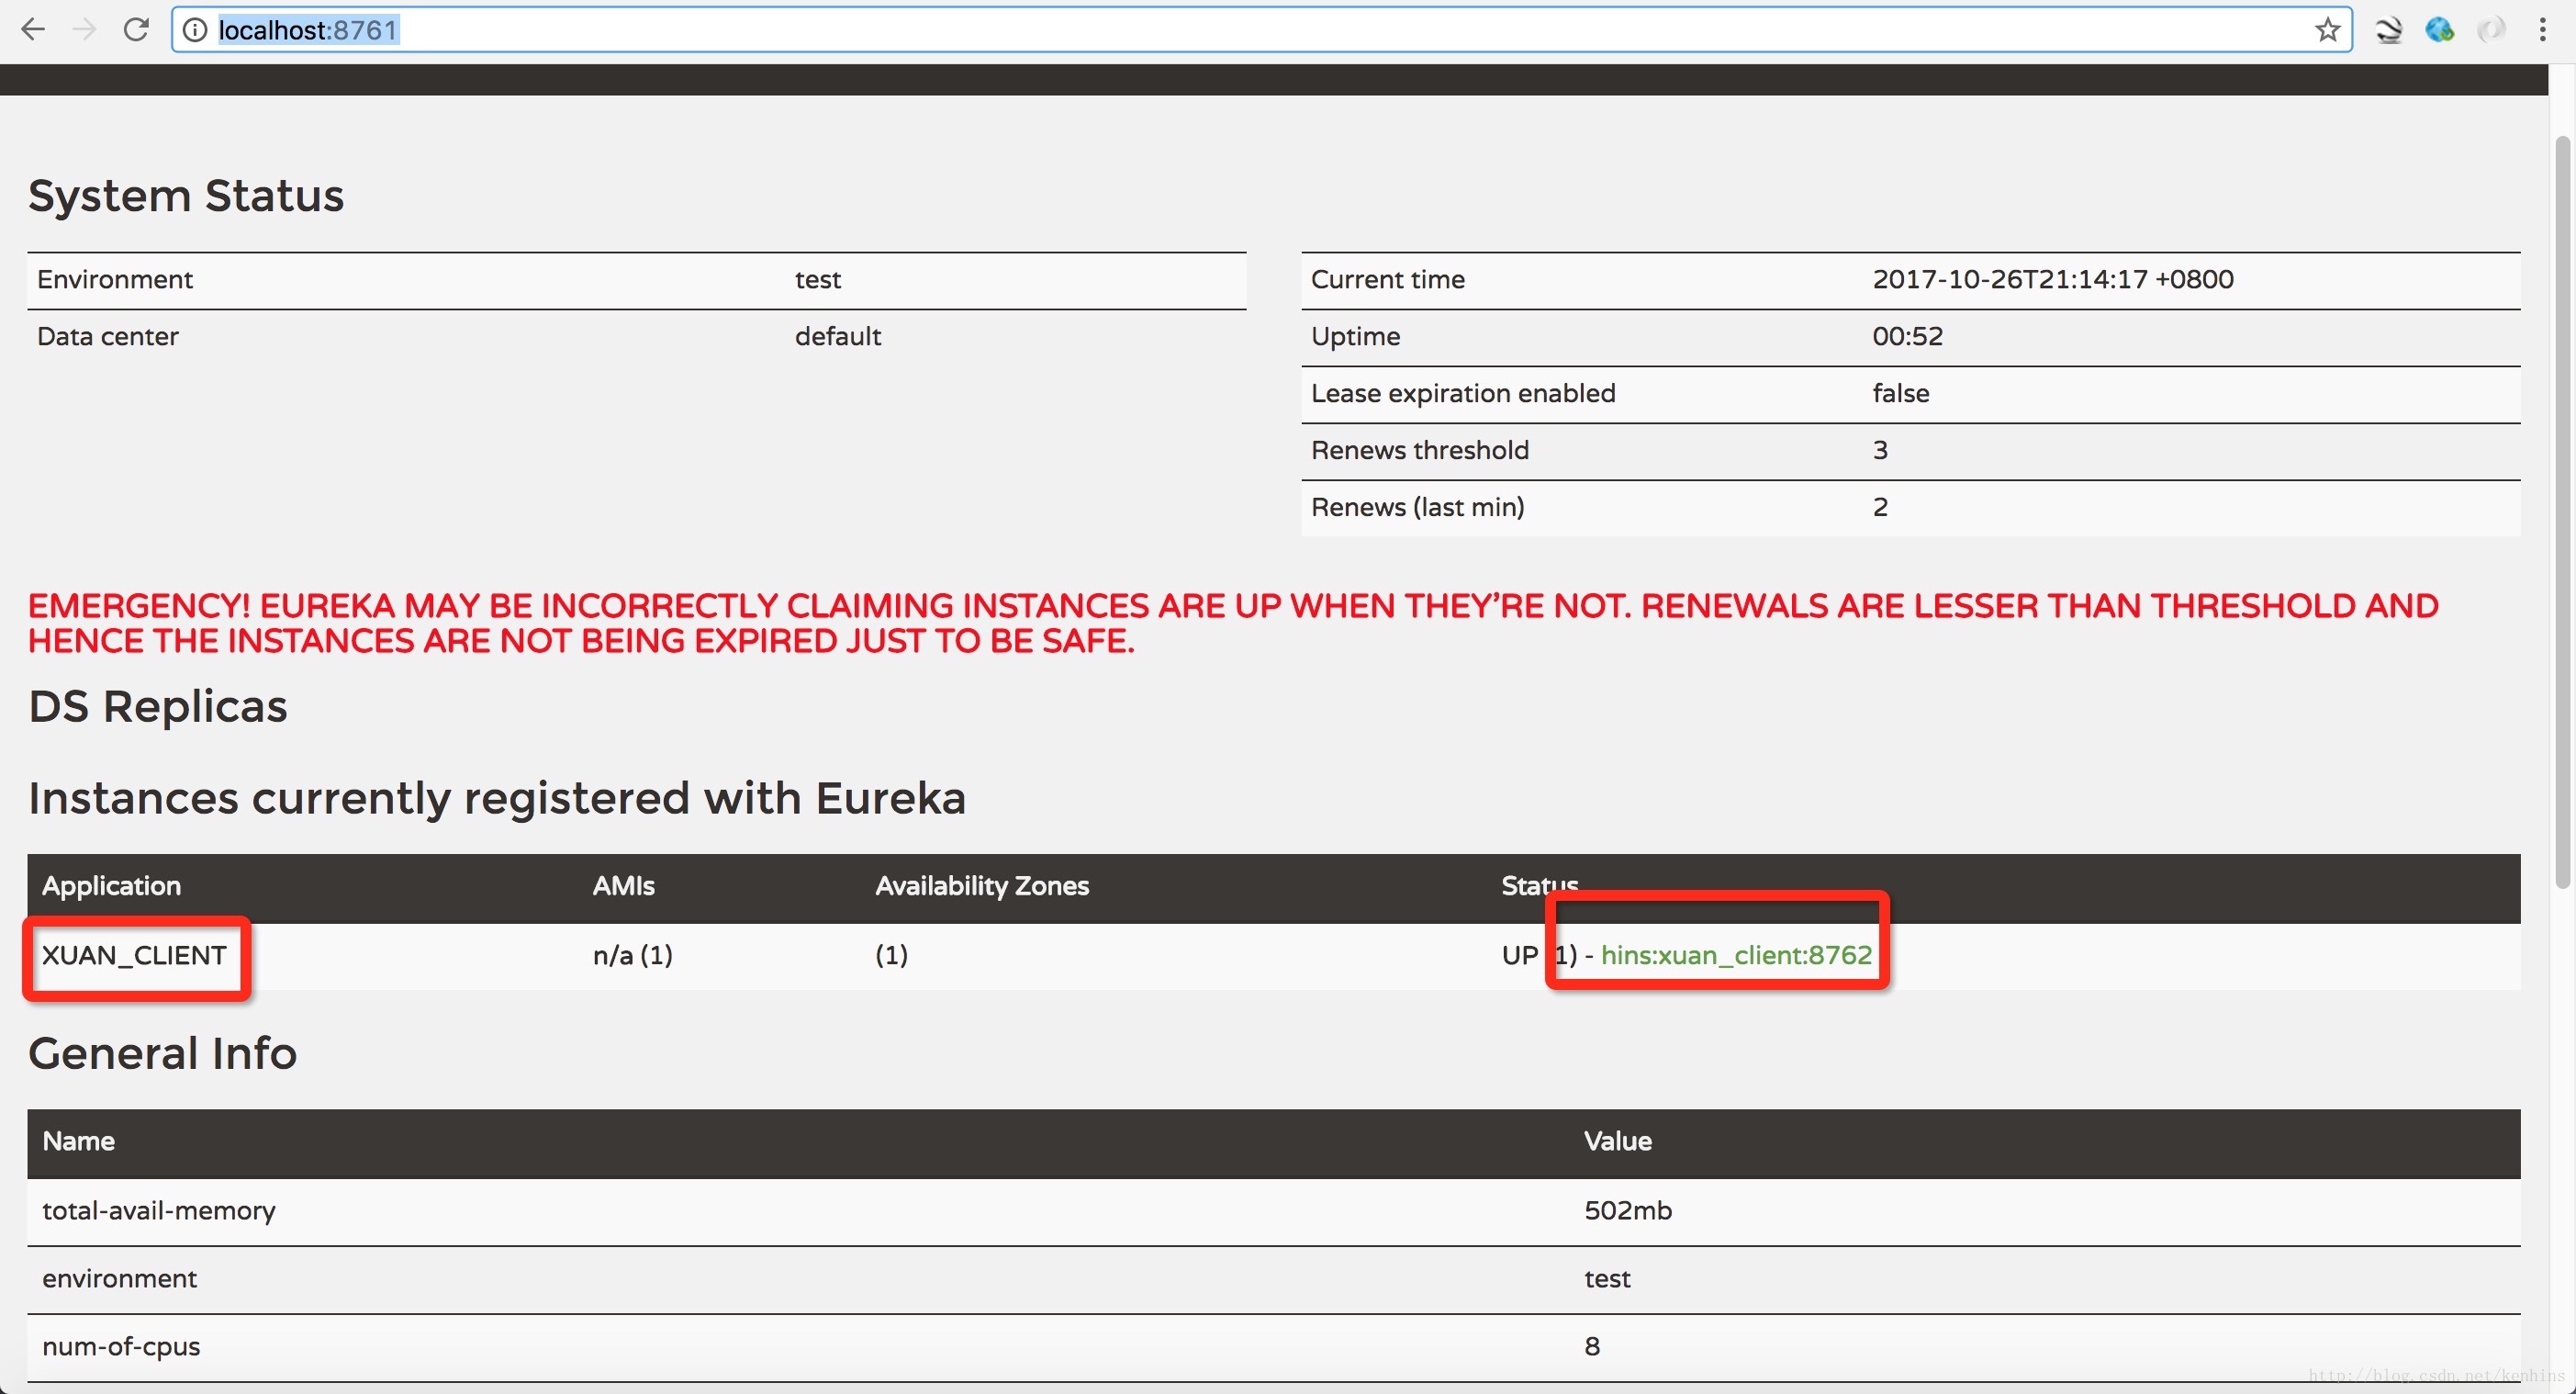Click the General Info heading

click(162, 1054)
